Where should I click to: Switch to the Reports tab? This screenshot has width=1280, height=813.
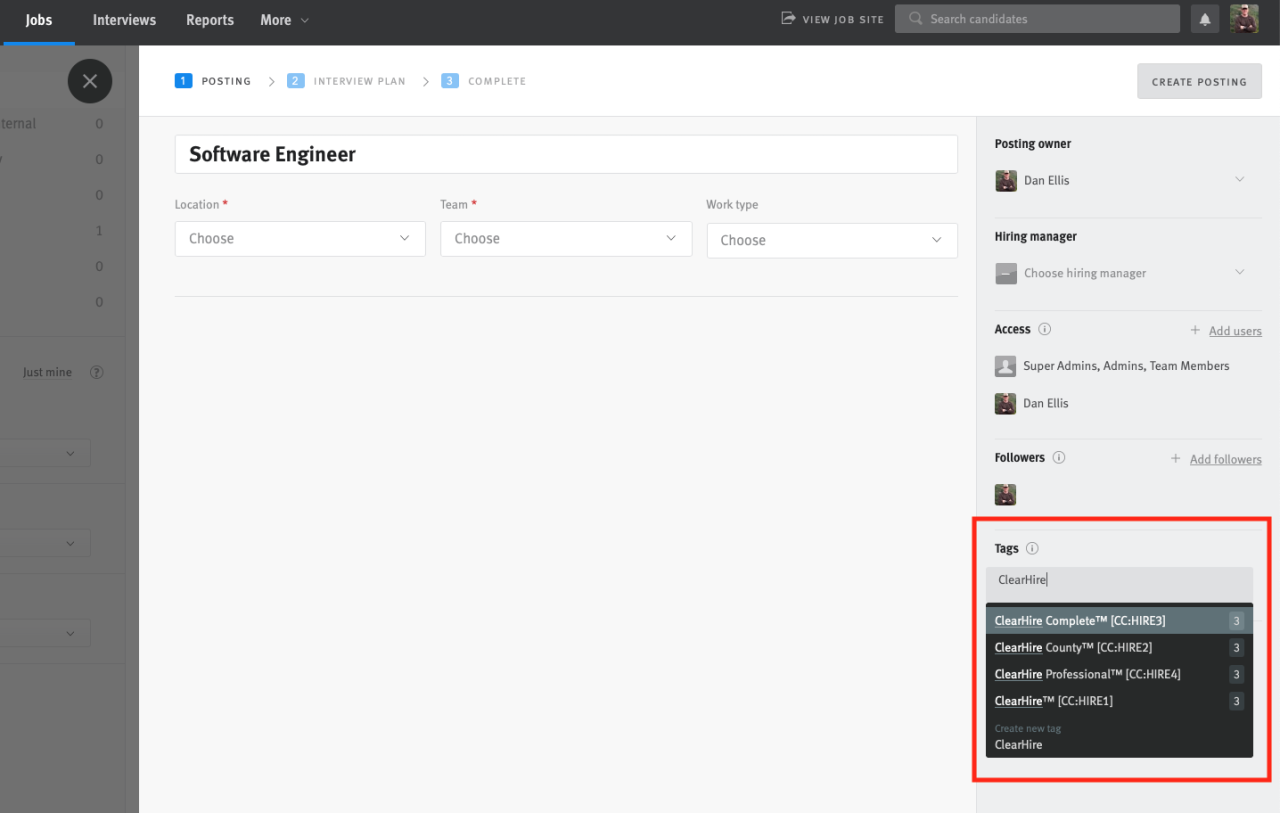click(x=210, y=20)
